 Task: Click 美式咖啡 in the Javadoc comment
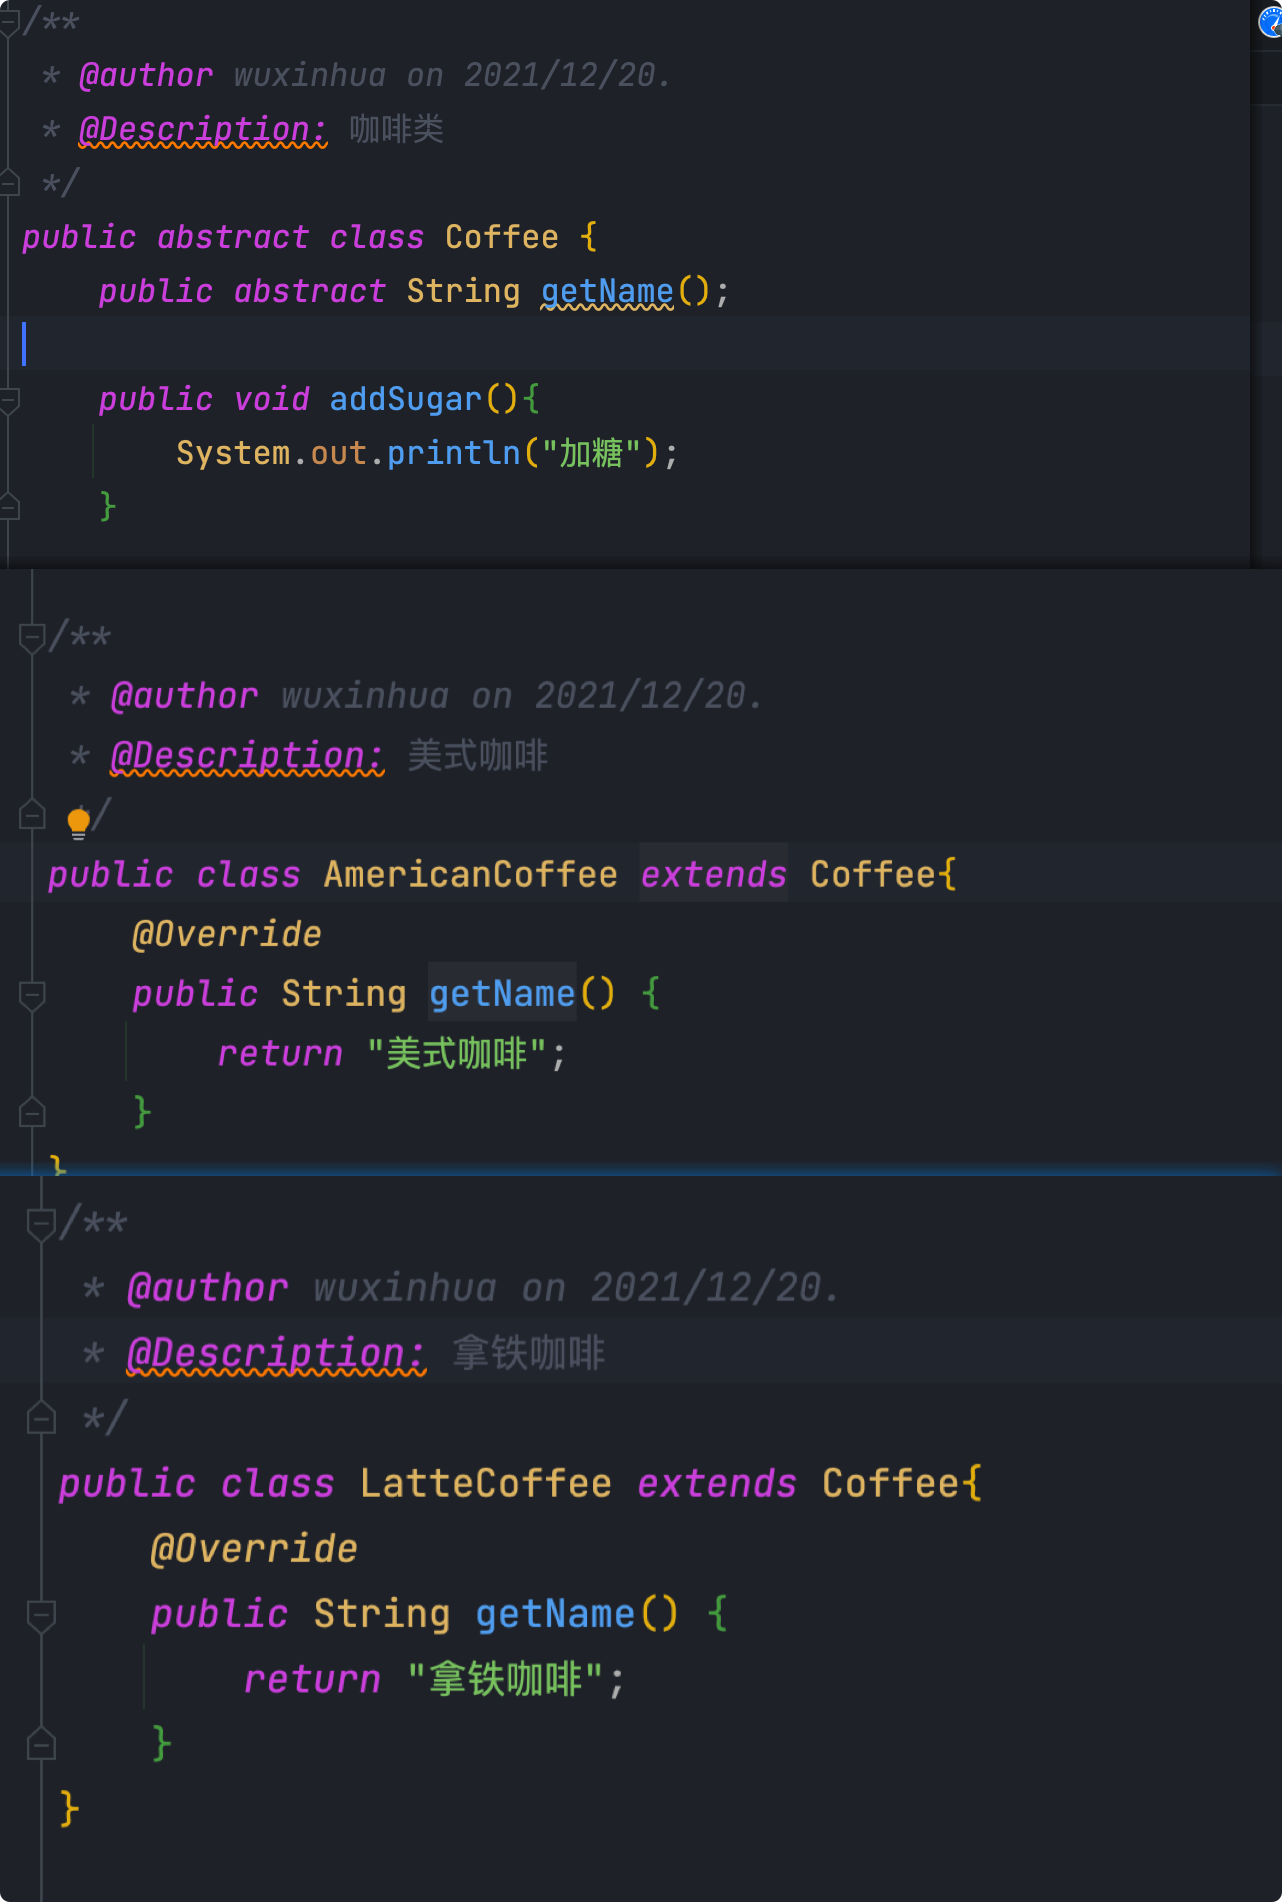[x=478, y=756]
